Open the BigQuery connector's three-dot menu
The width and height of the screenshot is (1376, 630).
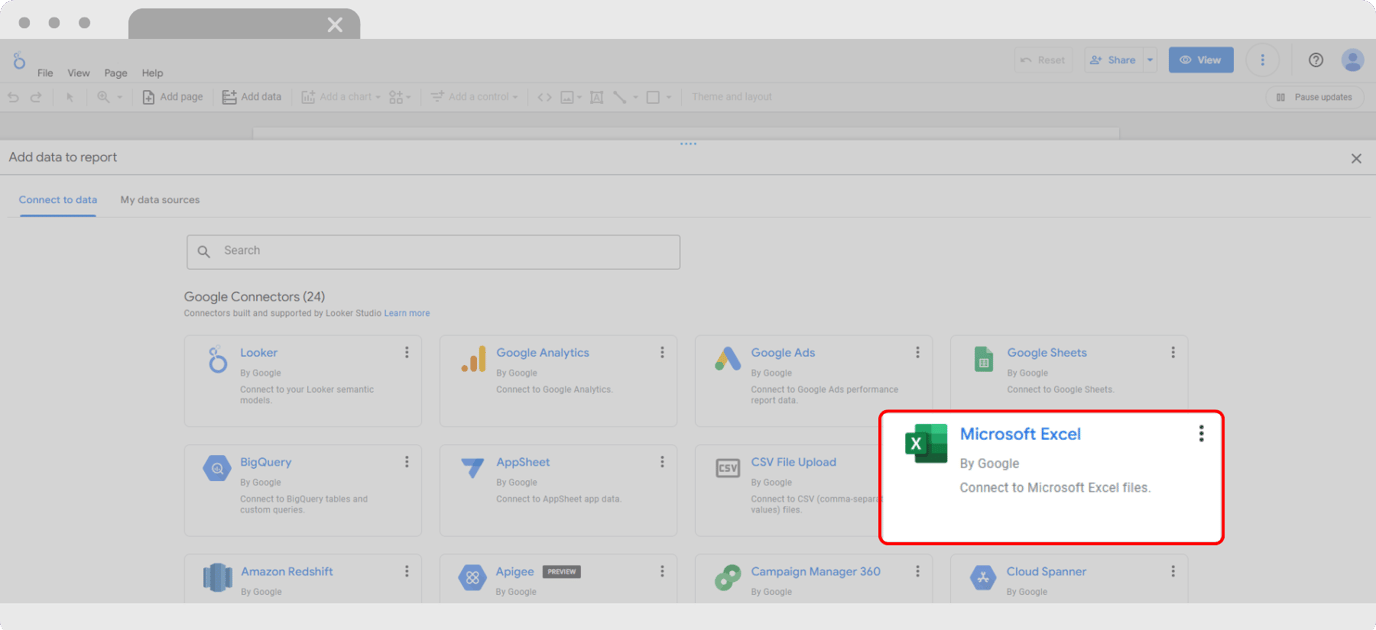tap(407, 462)
